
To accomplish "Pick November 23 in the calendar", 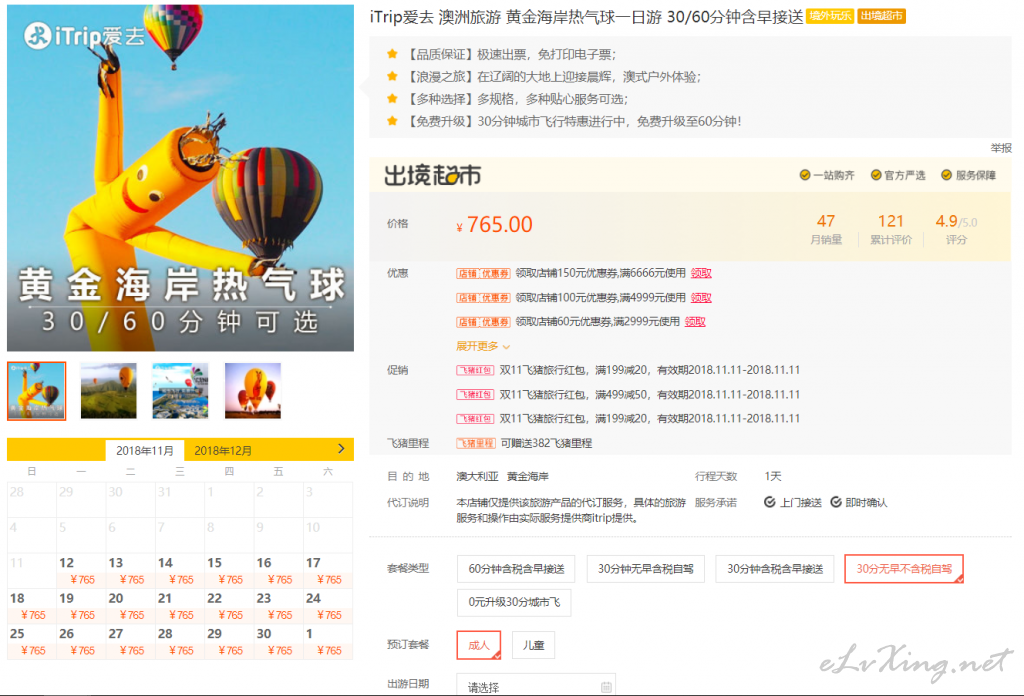I will pos(279,606).
